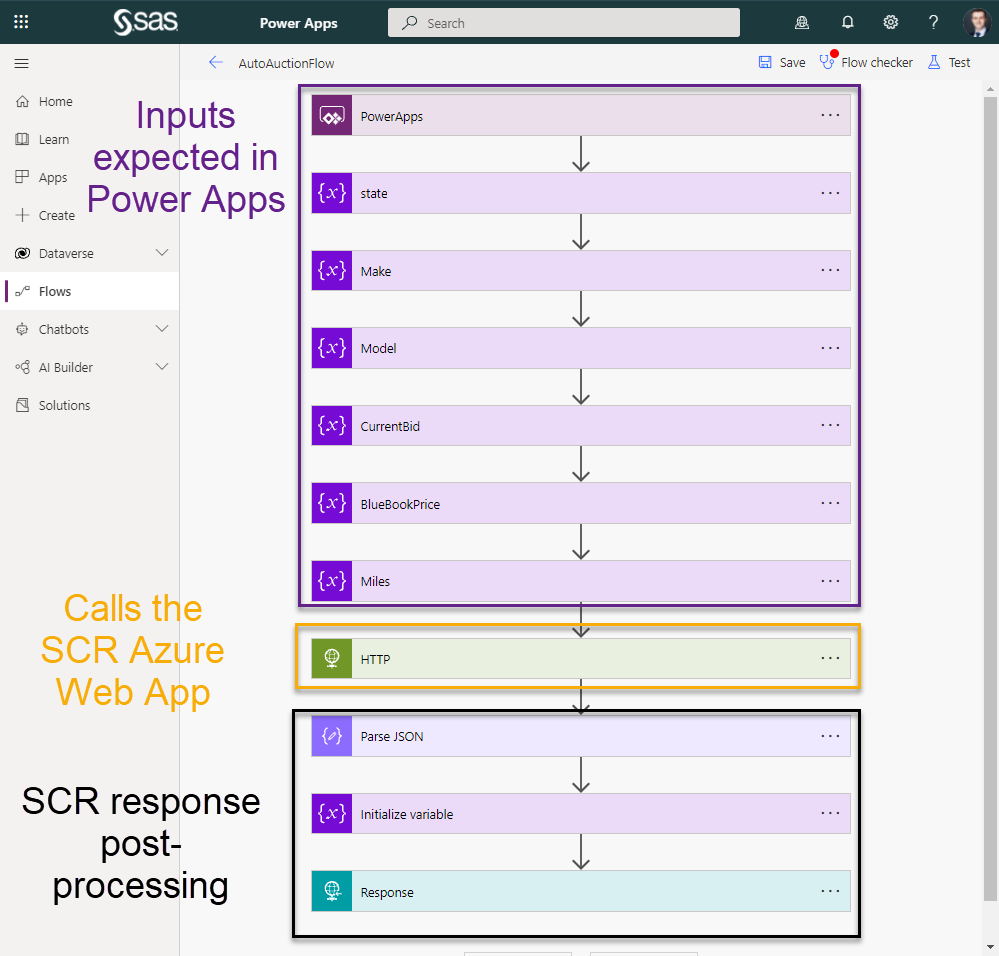Expand the Dataverse menu chevron

pyautogui.click(x=162, y=253)
